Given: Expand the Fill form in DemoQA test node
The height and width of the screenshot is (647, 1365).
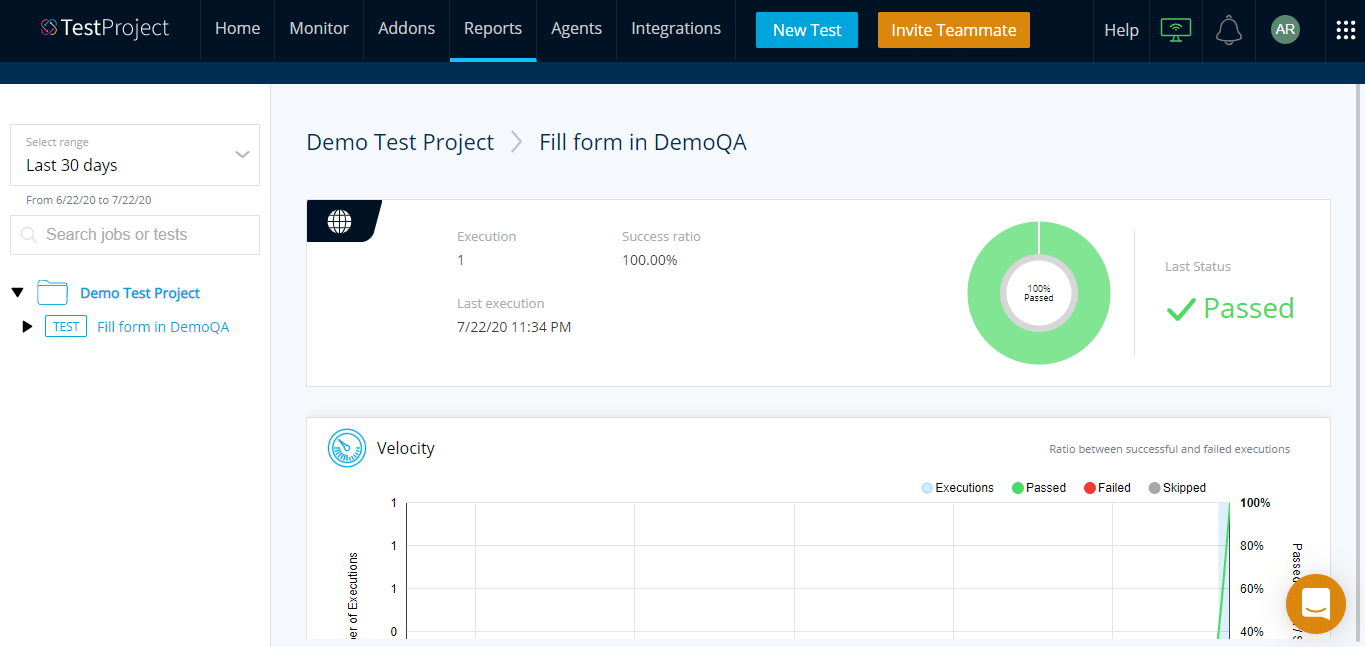Looking at the screenshot, I should click(28, 327).
